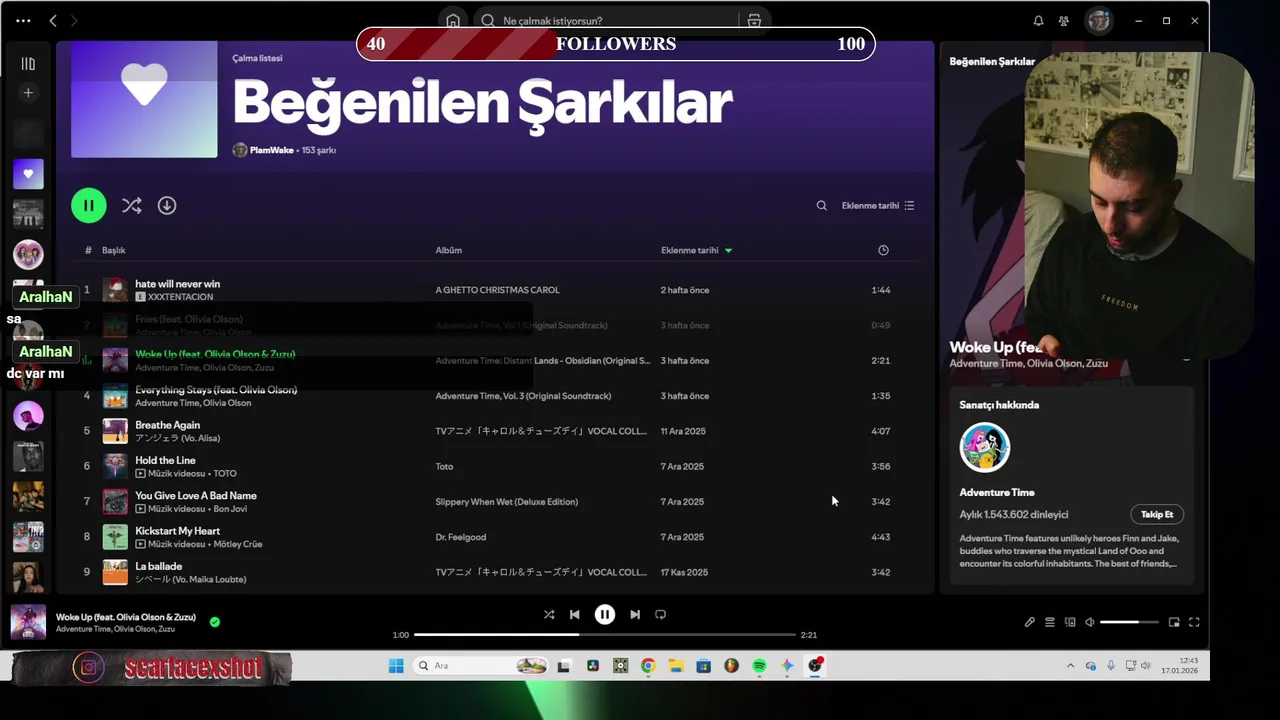Open the Adventure Time artist name link
Screen dimensions: 1280x720
[x=997, y=492]
